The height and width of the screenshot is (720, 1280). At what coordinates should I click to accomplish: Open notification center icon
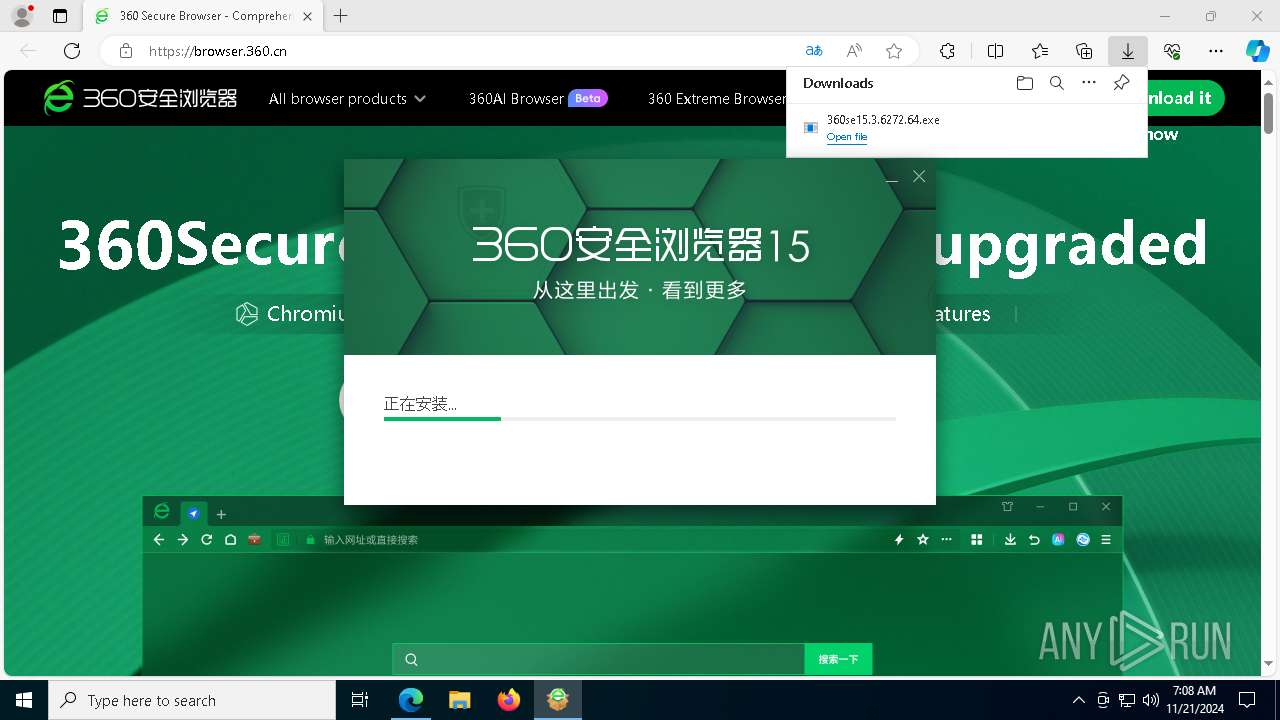click(1247, 700)
